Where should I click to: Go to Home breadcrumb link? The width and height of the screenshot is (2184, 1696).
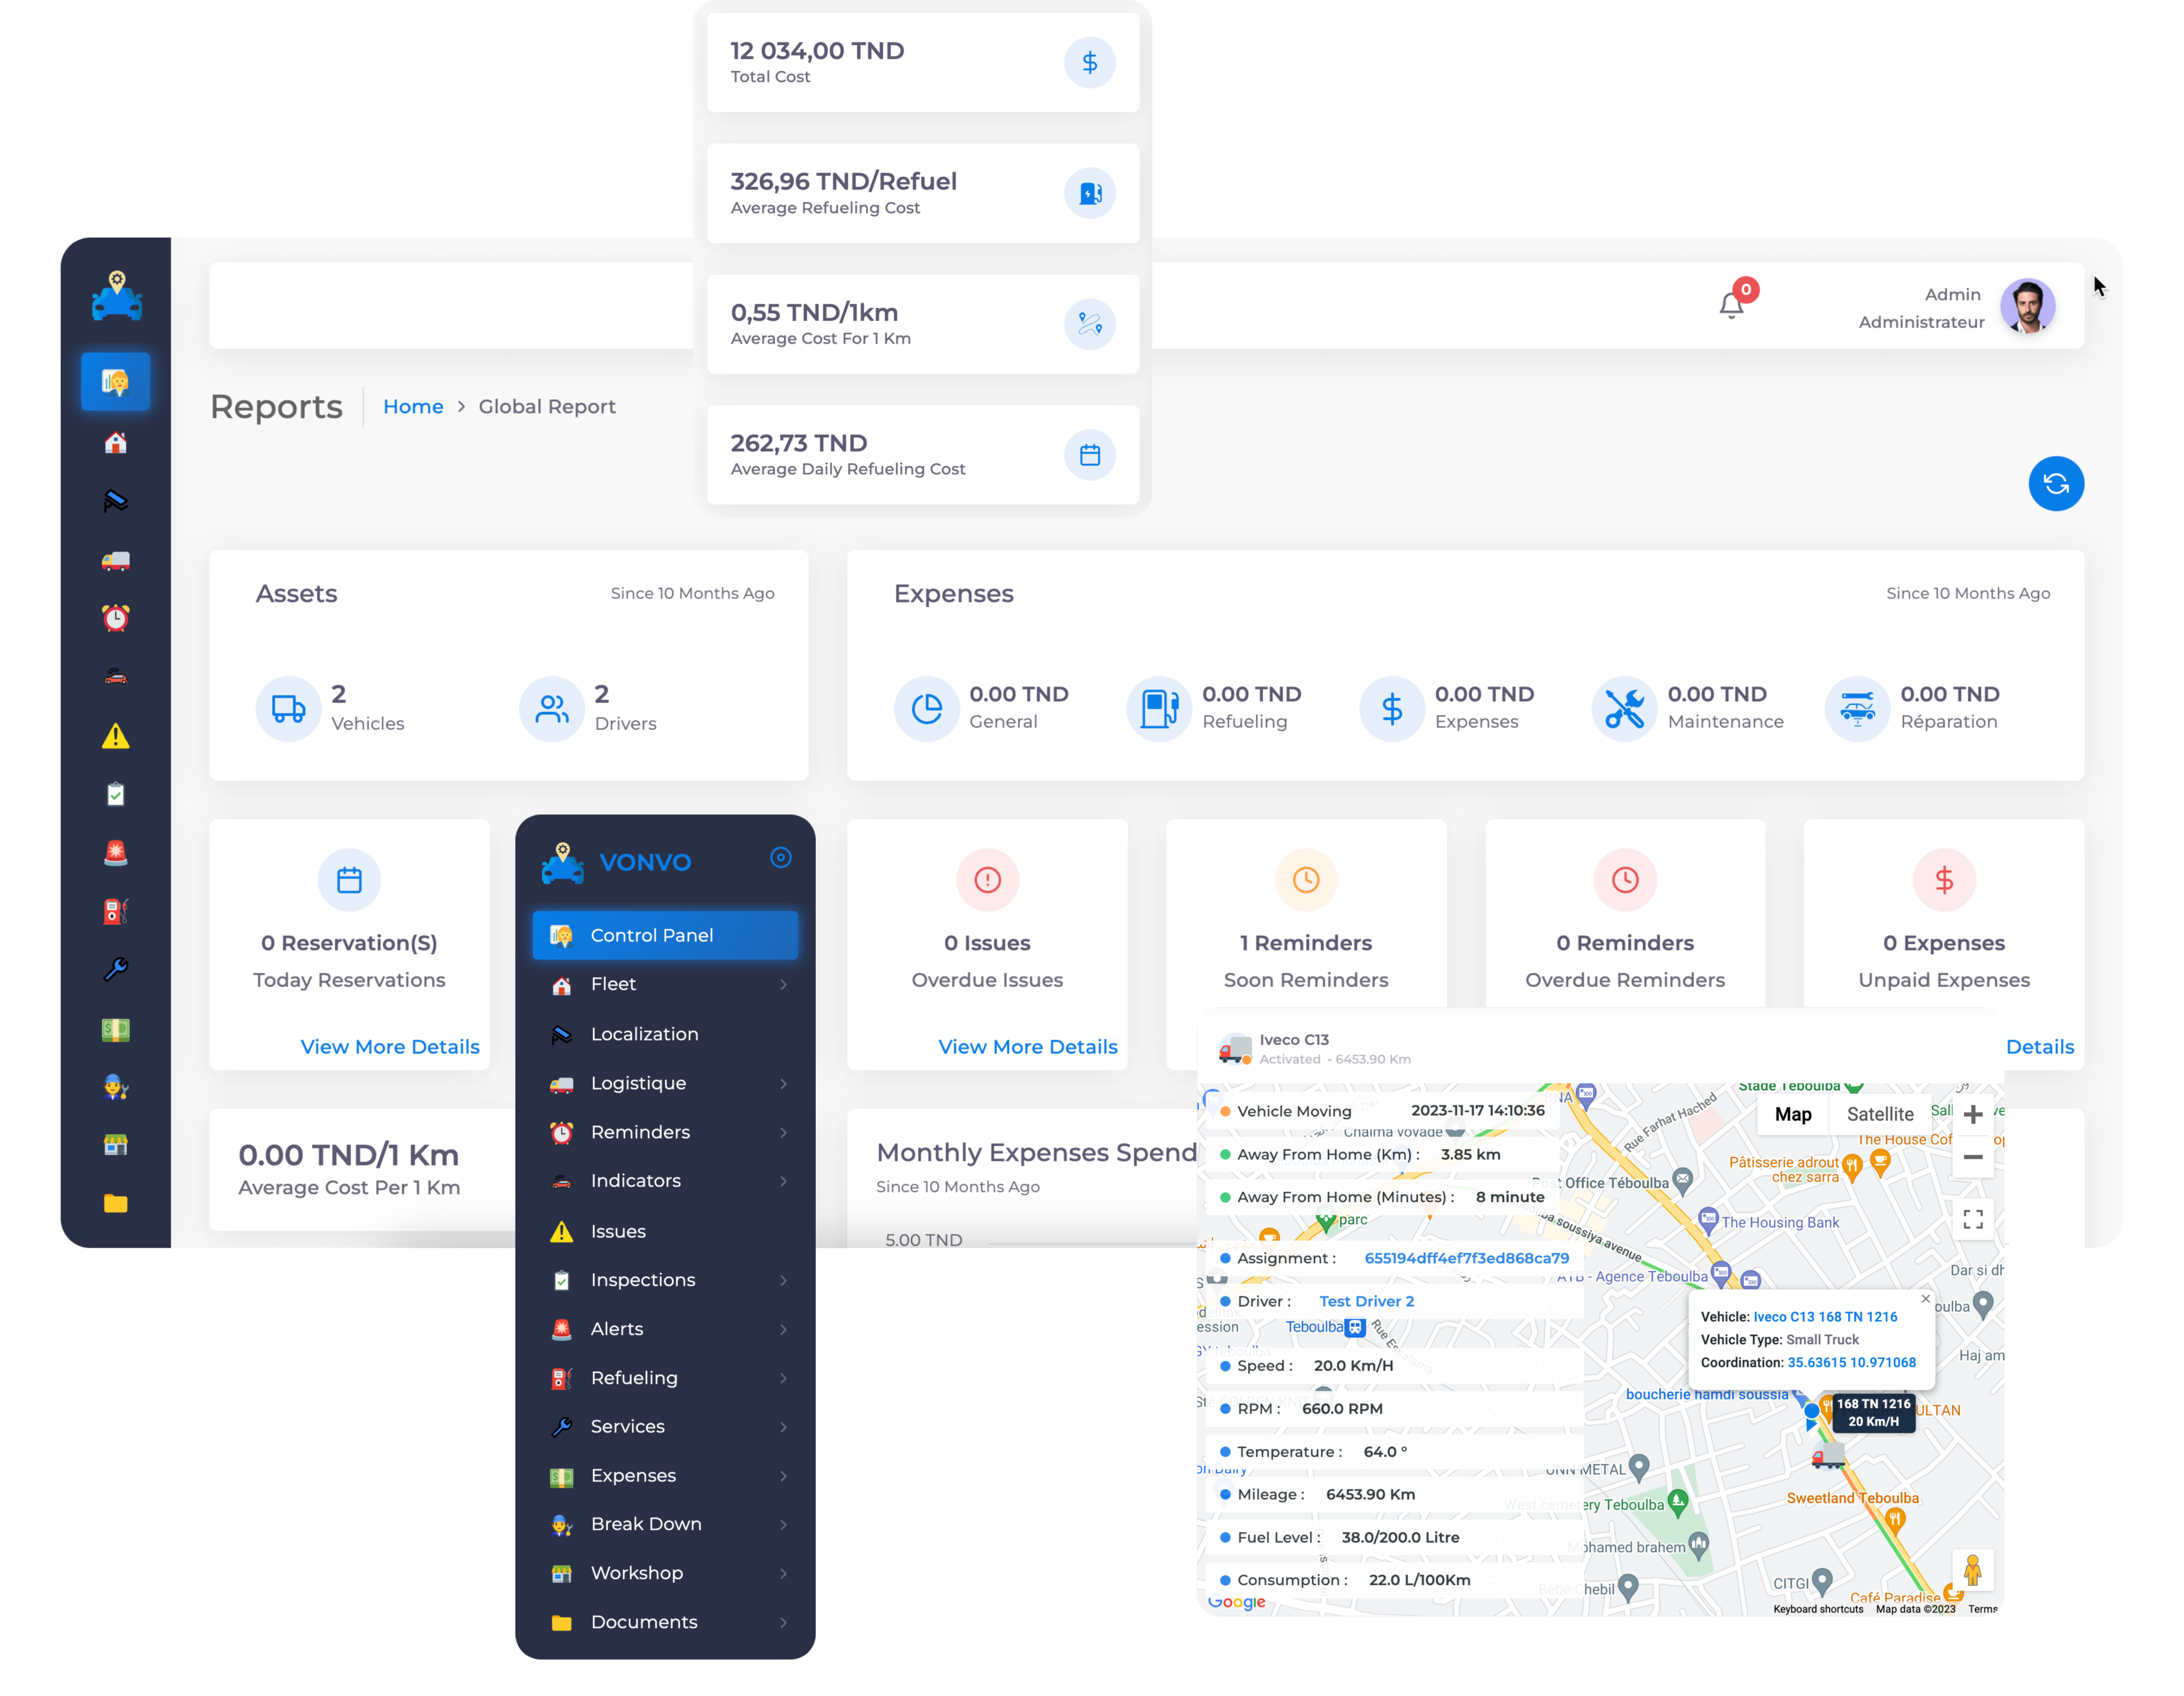(413, 407)
